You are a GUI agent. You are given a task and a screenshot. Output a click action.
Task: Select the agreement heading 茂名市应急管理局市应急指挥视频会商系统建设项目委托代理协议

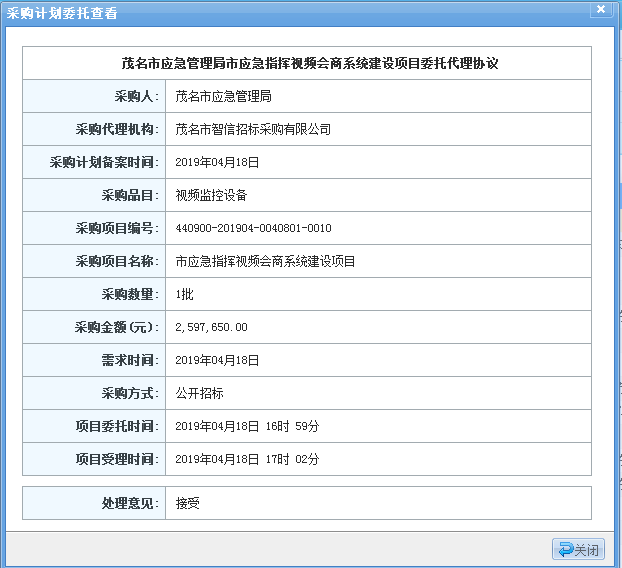310,63
